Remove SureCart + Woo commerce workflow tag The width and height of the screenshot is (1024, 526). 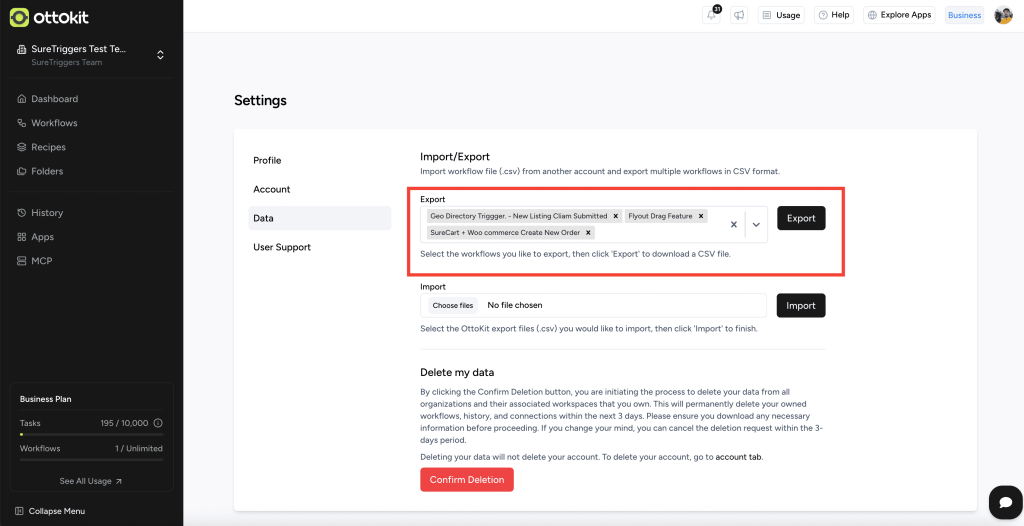[x=590, y=233]
